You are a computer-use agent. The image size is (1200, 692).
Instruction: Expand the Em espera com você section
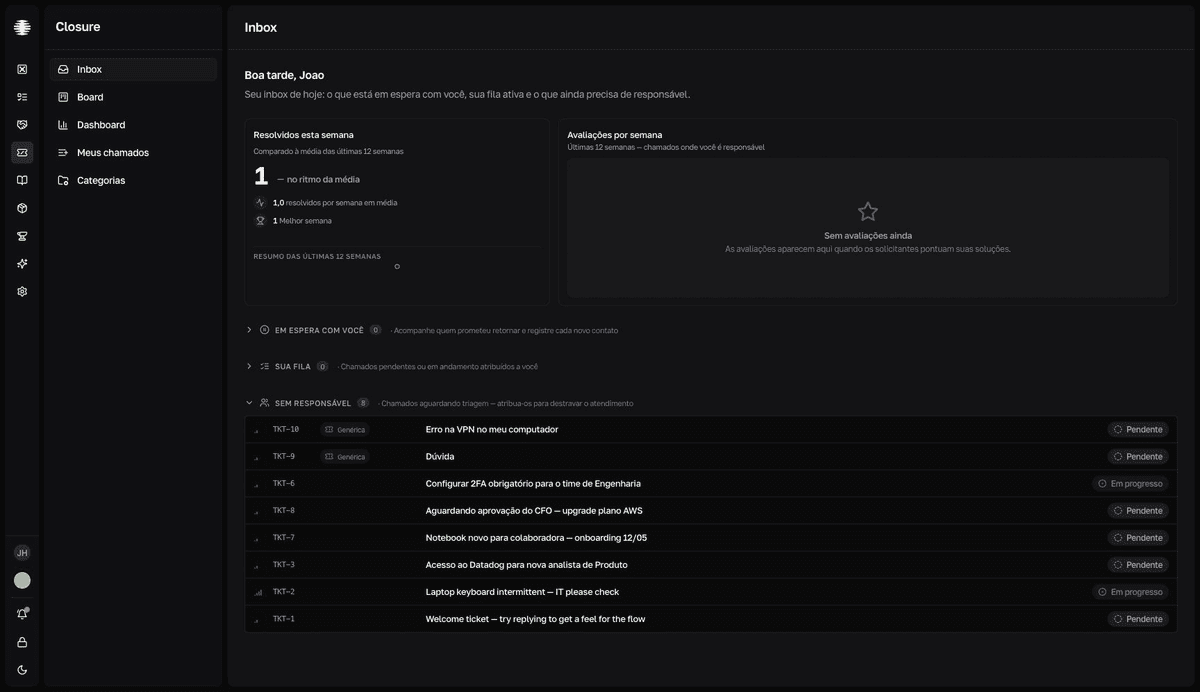tap(249, 330)
